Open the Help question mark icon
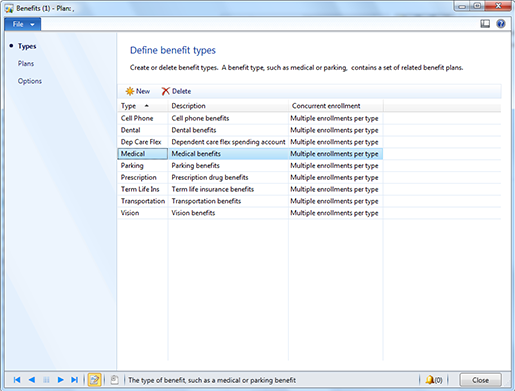This screenshot has height=391, width=515. [x=501, y=24]
